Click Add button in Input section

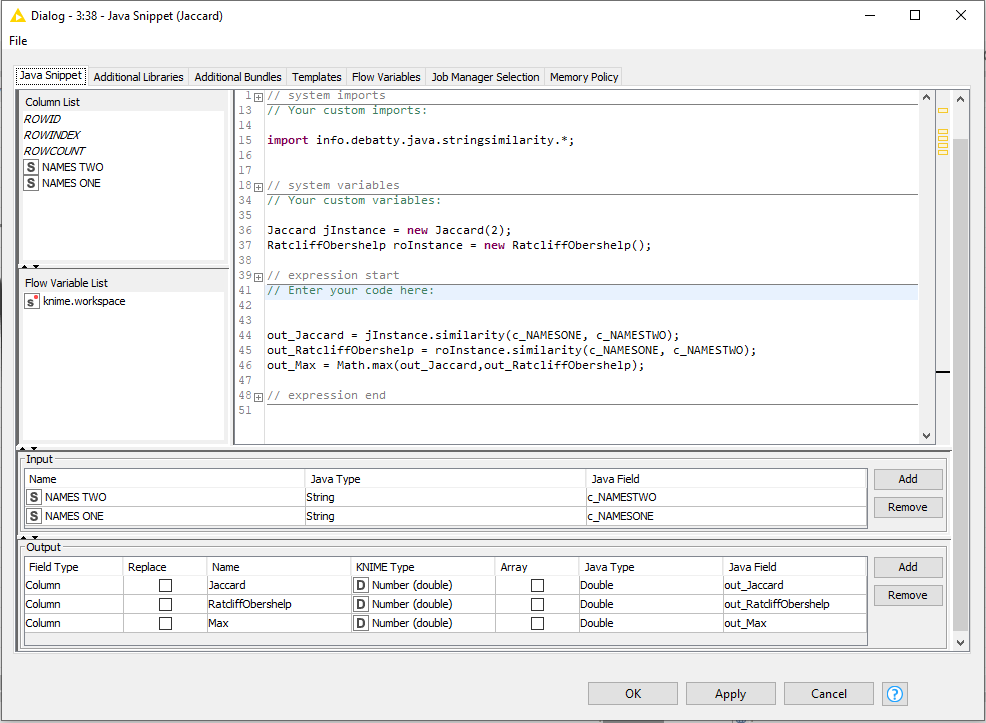click(x=908, y=479)
